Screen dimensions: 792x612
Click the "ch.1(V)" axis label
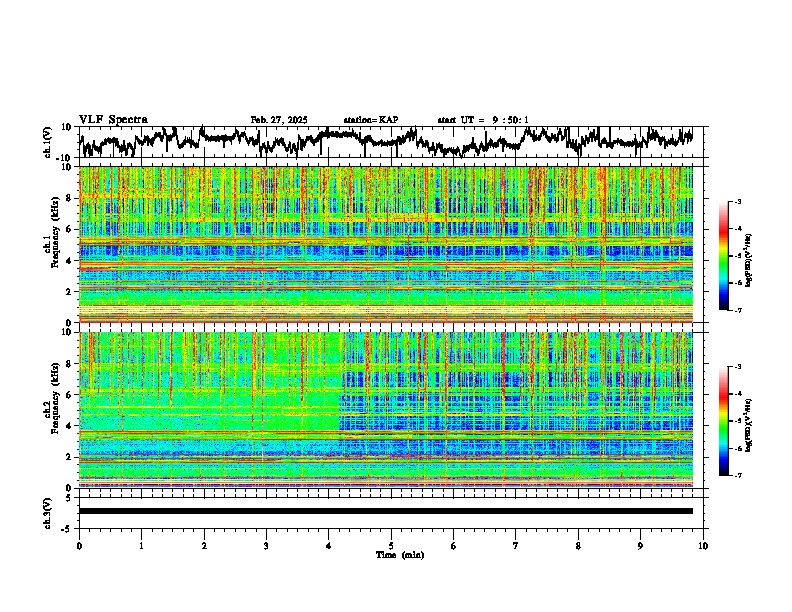(x=48, y=142)
